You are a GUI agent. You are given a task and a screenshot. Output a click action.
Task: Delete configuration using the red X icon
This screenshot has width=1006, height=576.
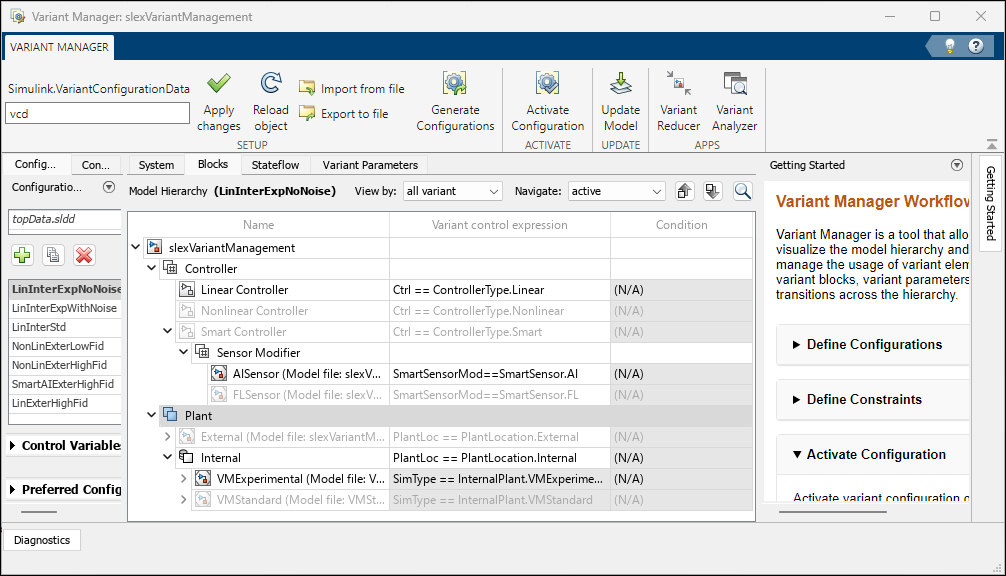click(x=85, y=255)
